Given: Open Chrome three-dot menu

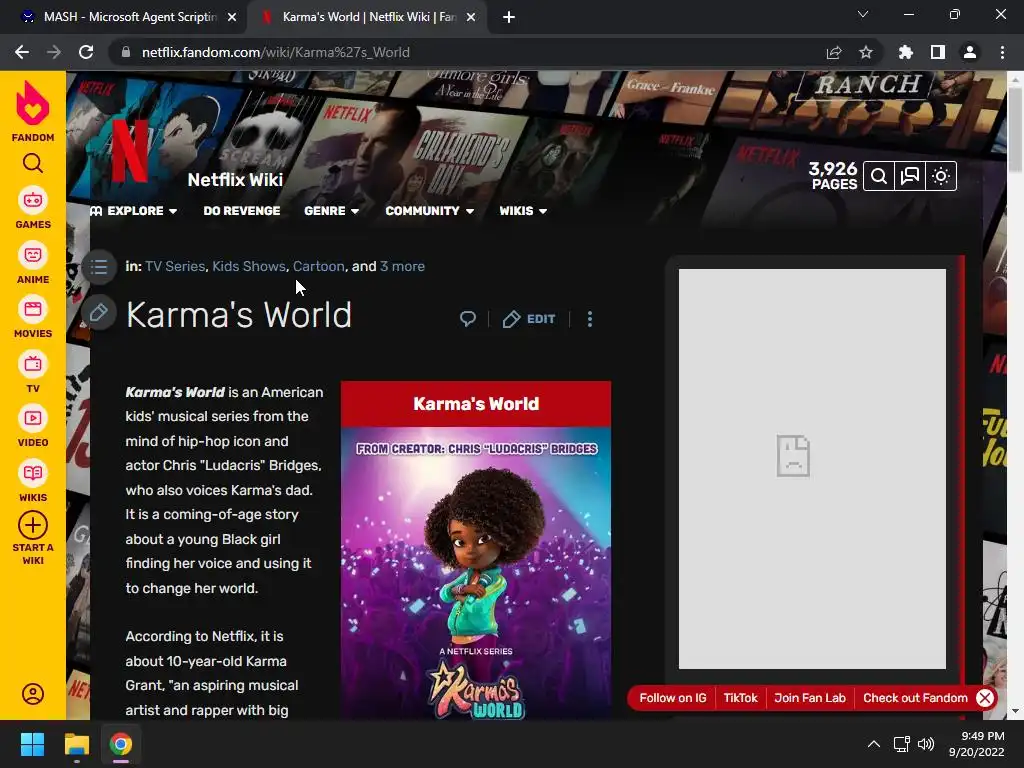Looking at the screenshot, I should coord(1002,52).
